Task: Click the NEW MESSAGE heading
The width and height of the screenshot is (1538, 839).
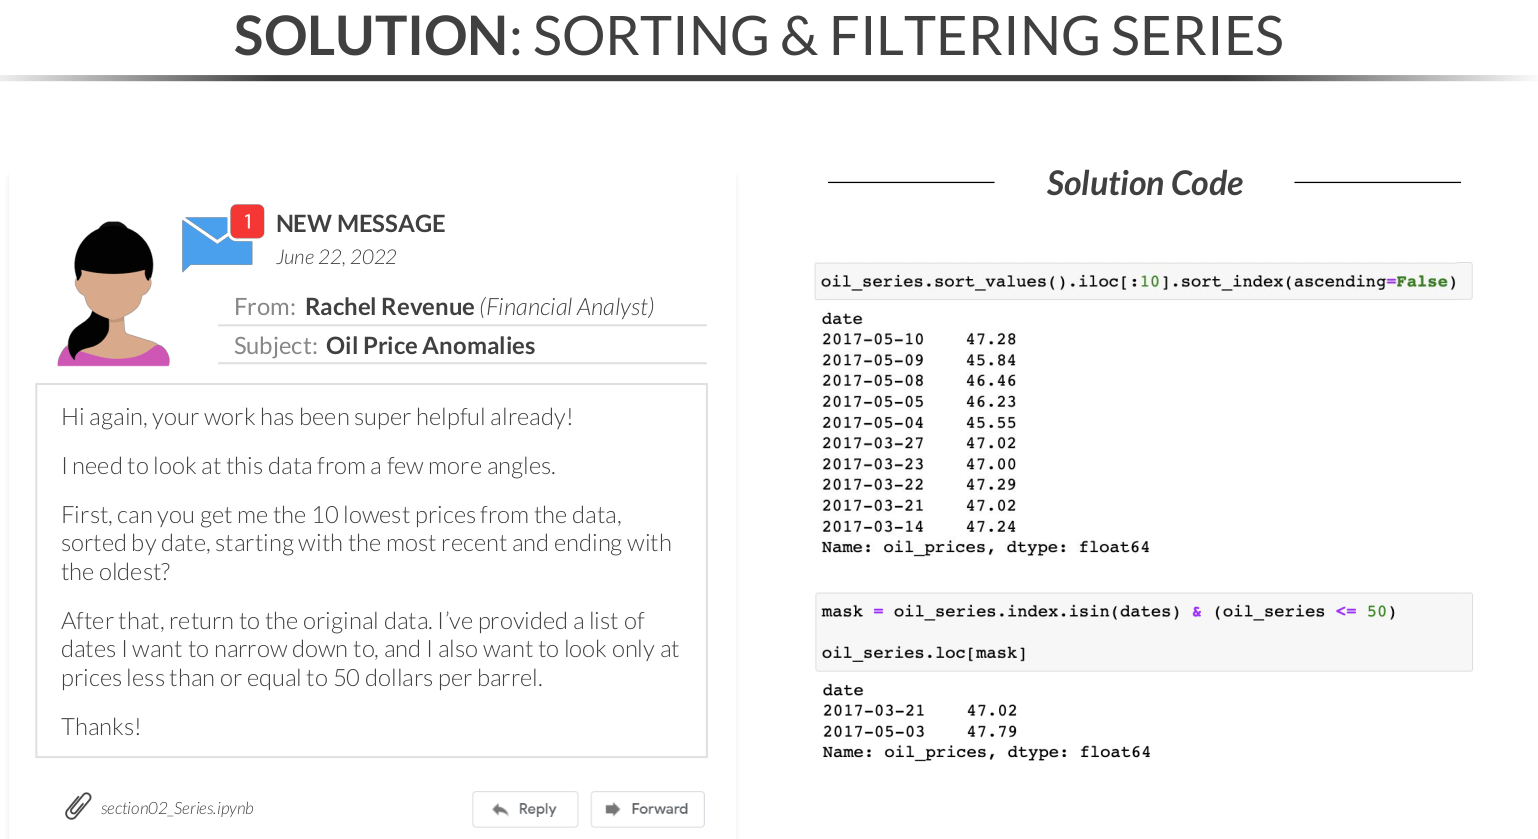Action: [x=360, y=224]
